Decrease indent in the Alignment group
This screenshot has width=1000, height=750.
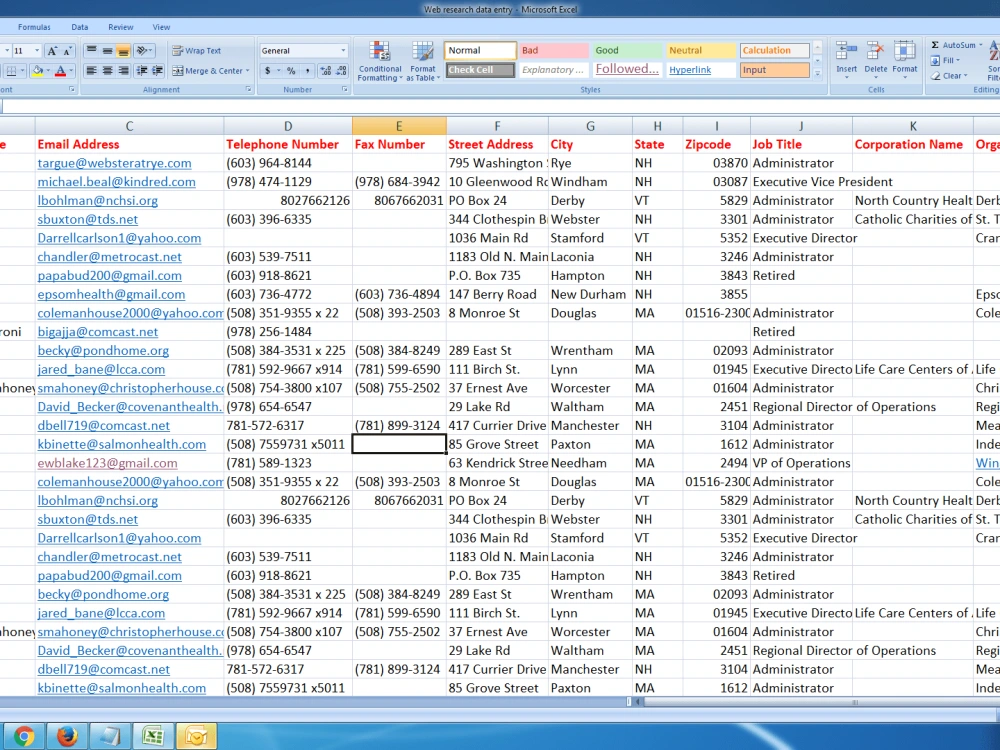[x=142, y=71]
